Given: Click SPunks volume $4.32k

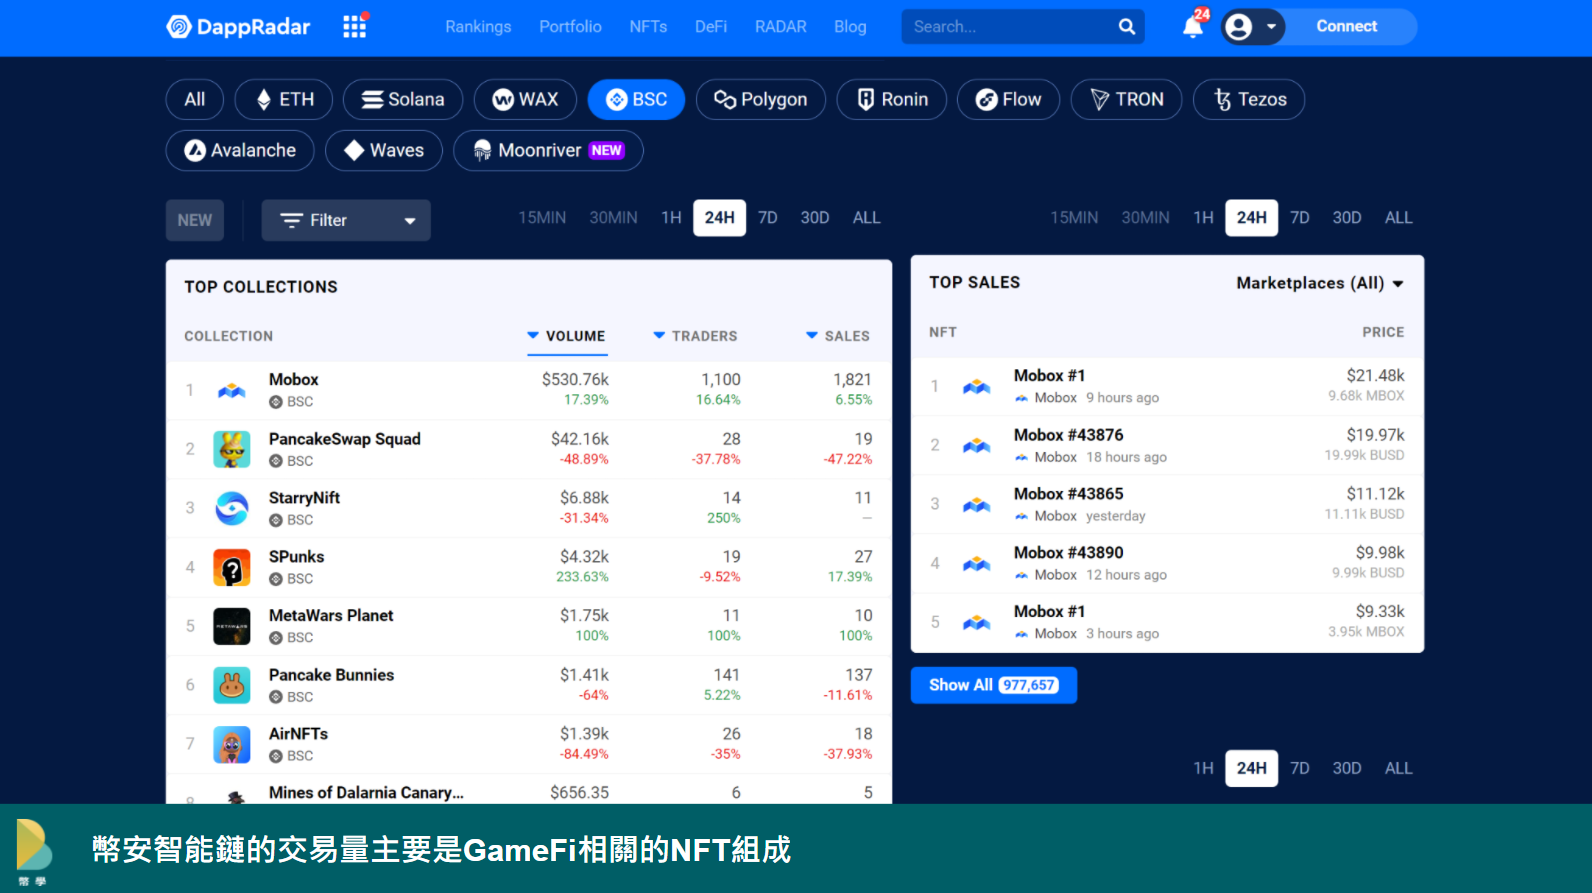Looking at the screenshot, I should coord(584,557).
